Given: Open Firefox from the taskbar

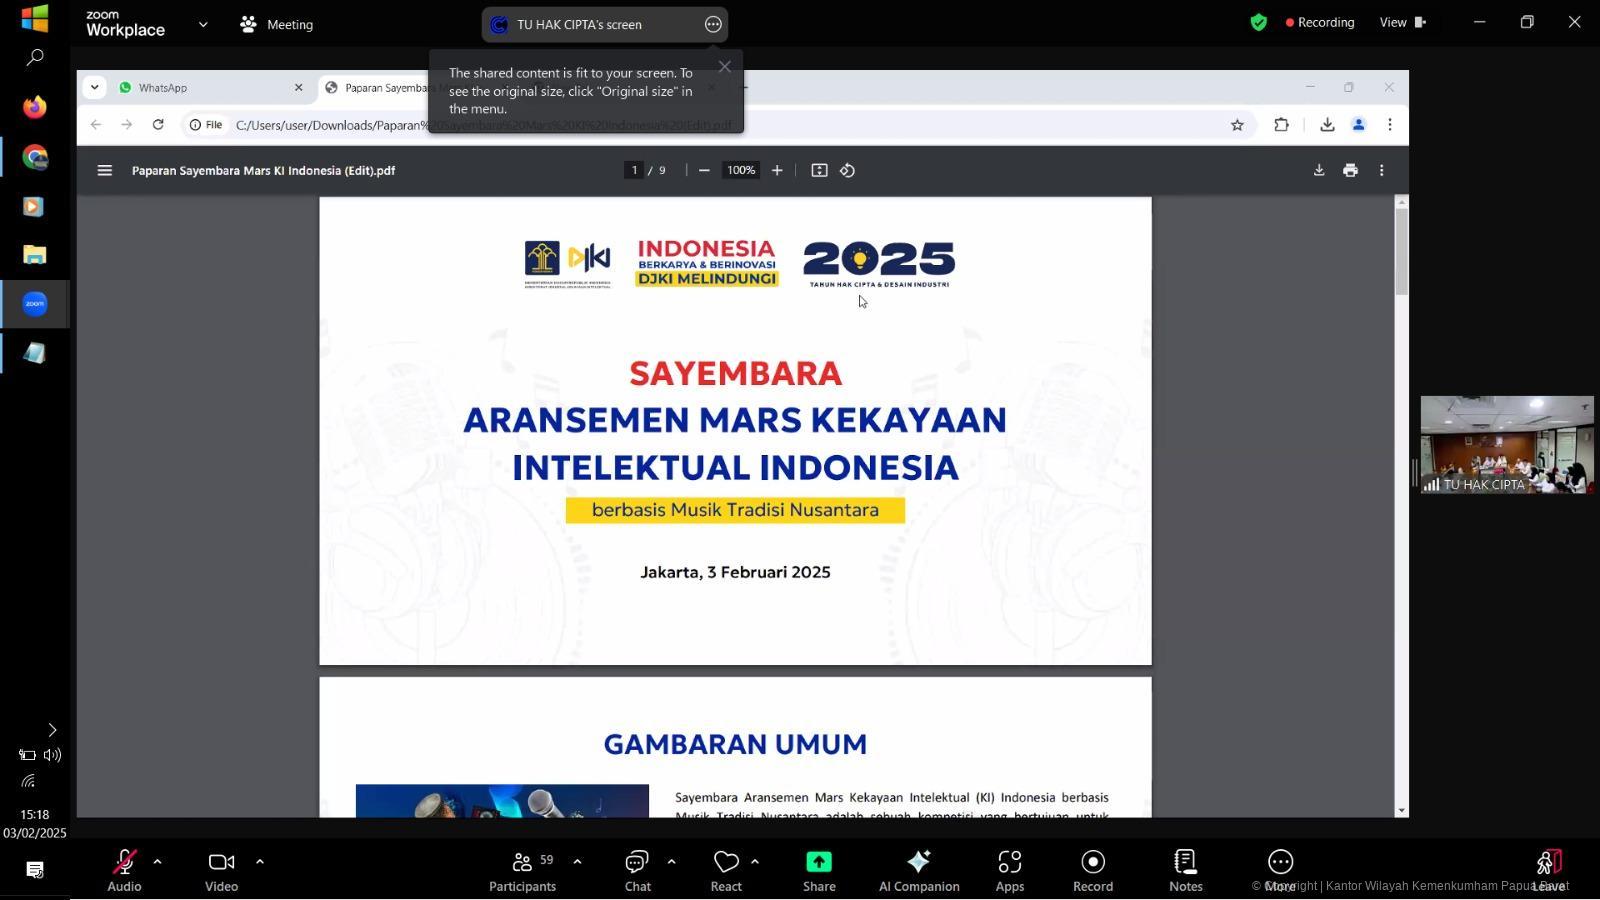Looking at the screenshot, I should pos(35,107).
